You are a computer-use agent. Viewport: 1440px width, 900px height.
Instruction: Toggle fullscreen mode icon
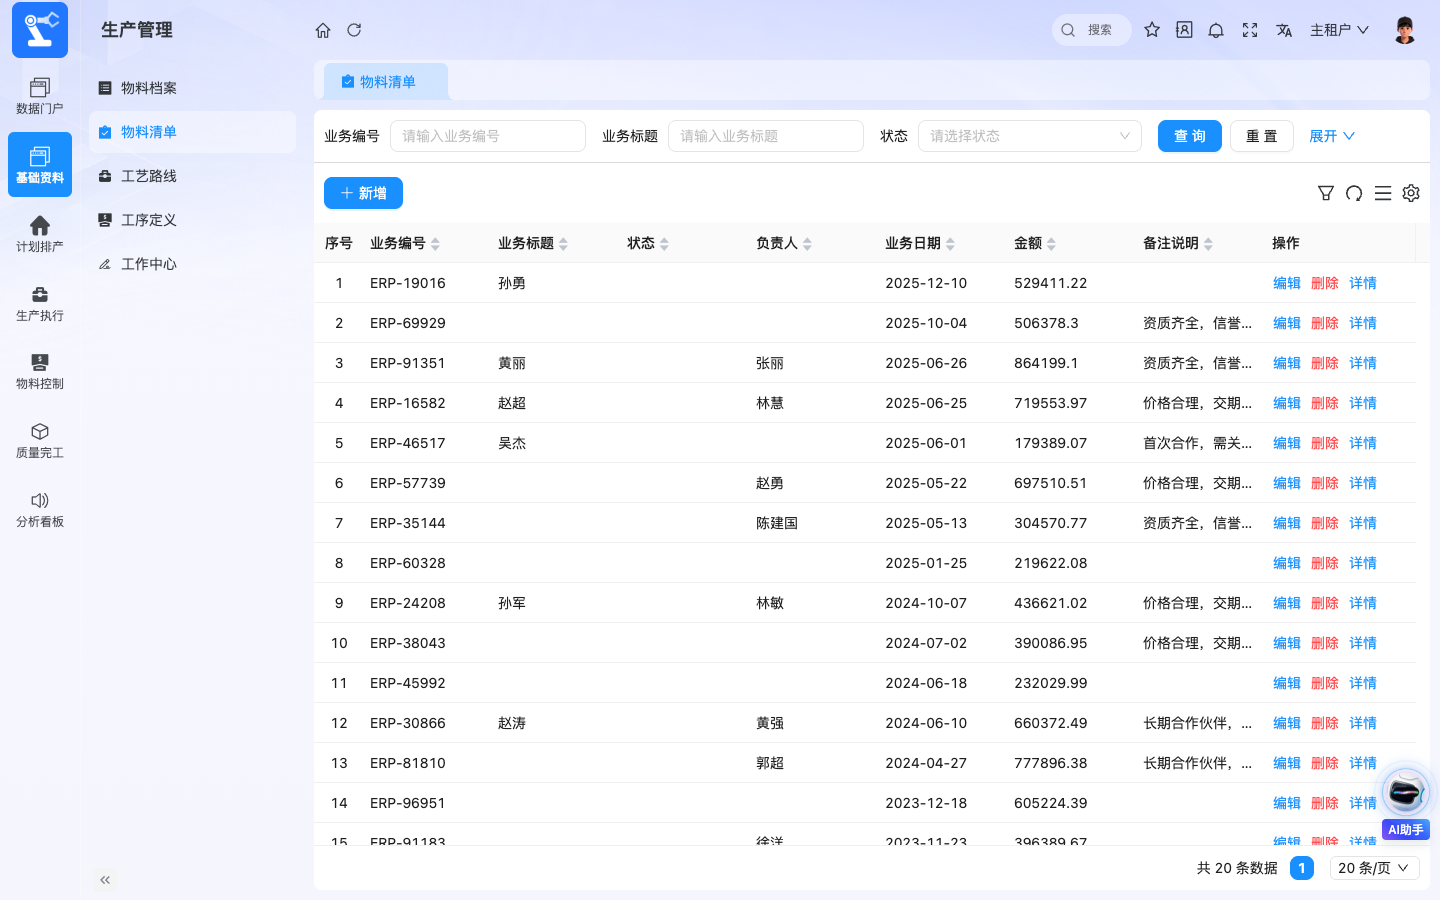click(x=1250, y=30)
